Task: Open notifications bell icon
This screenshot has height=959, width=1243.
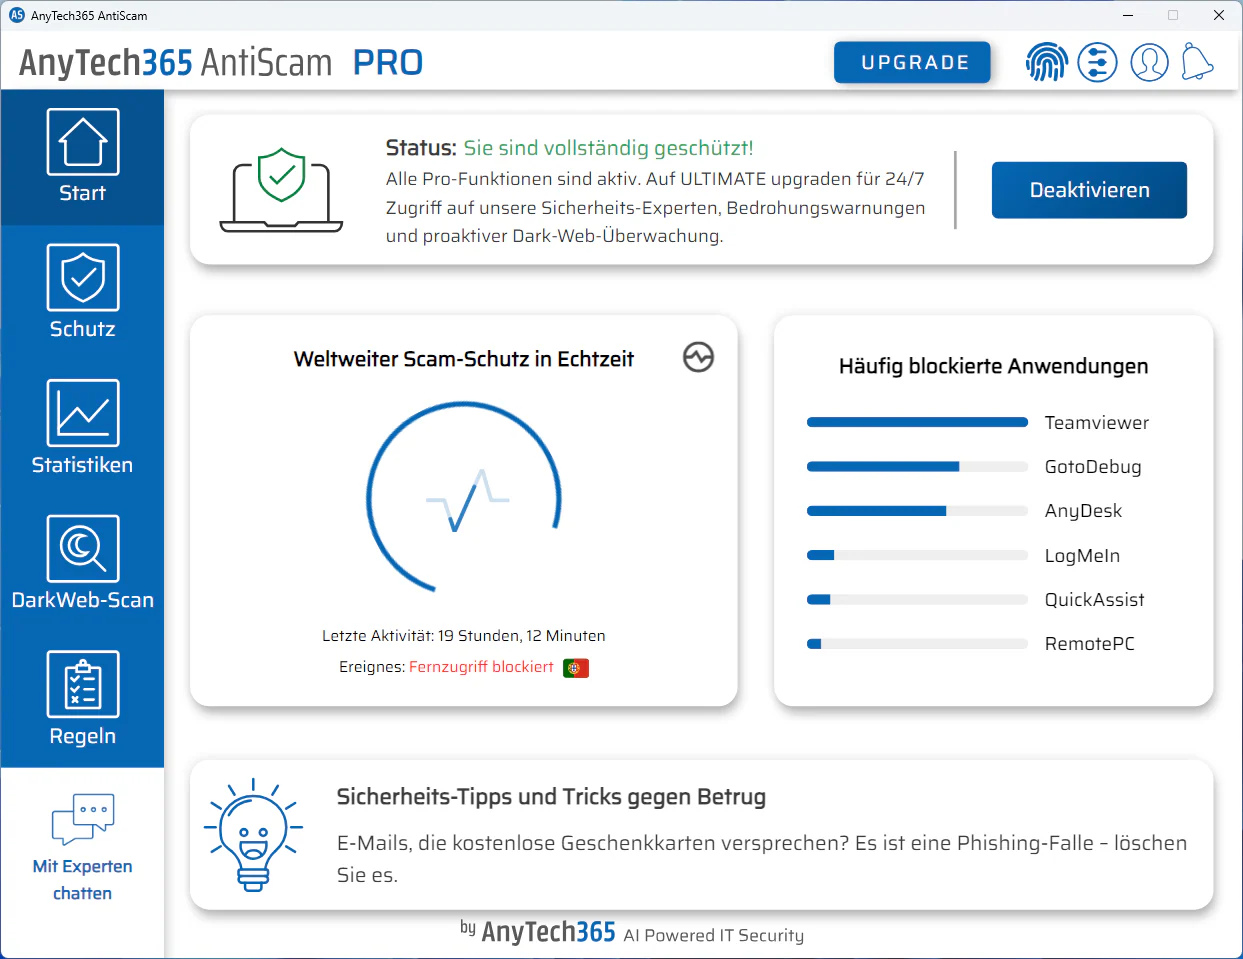Action: click(1196, 62)
